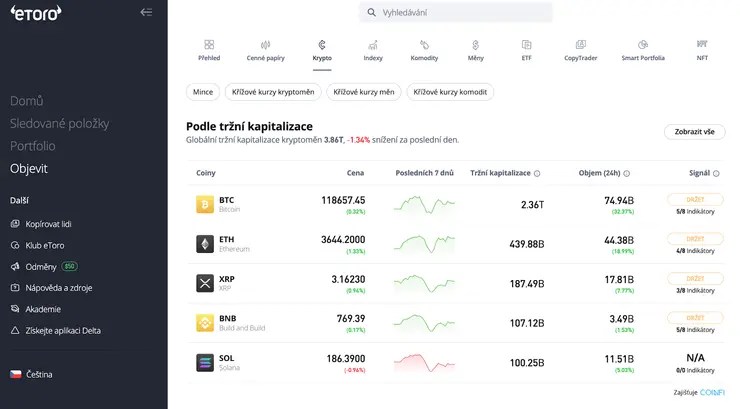Open the Čeština language selector
This screenshot has height=409, width=740.
click(38, 374)
